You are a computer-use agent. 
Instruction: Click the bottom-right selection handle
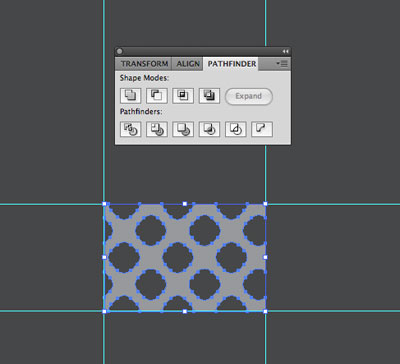(265, 311)
